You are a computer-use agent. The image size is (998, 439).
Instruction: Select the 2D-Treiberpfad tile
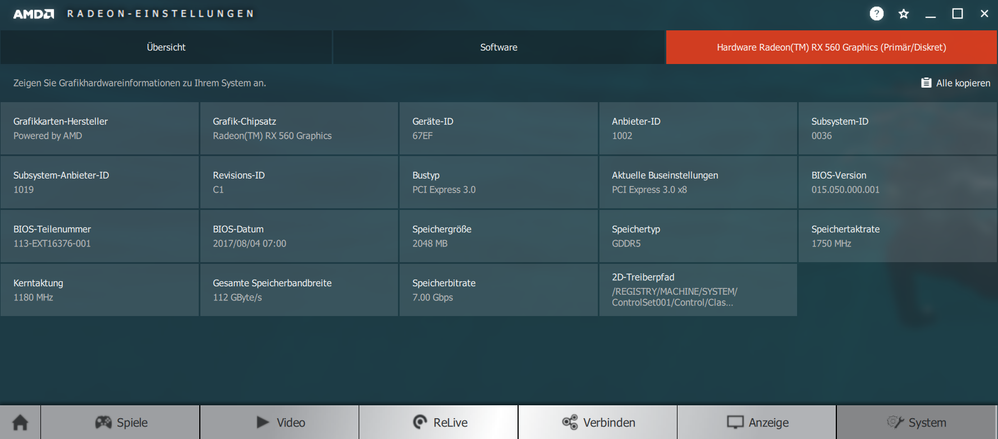pos(698,290)
